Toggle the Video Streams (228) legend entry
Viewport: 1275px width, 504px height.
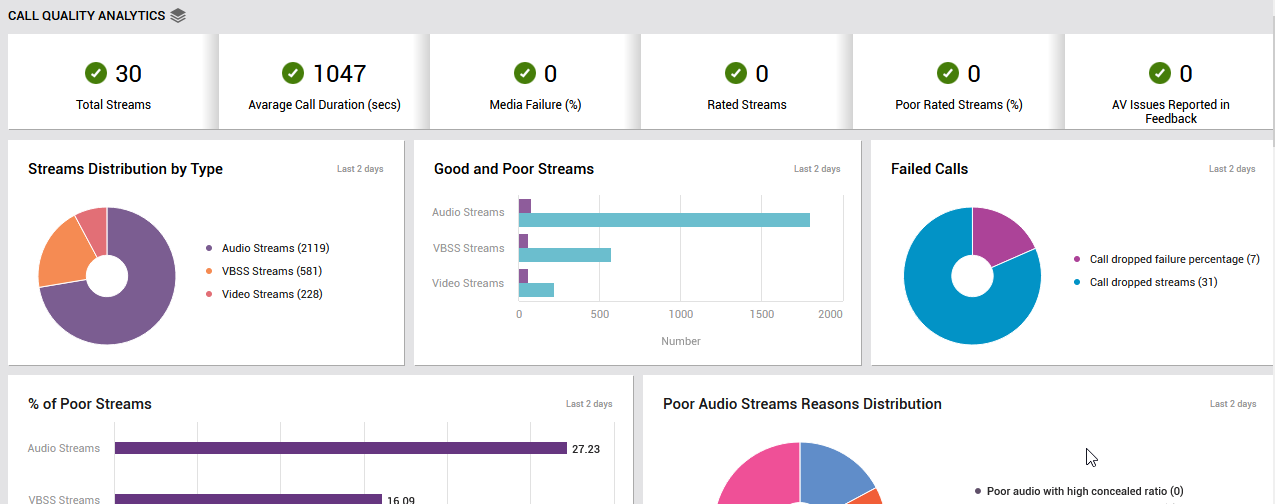tap(265, 294)
